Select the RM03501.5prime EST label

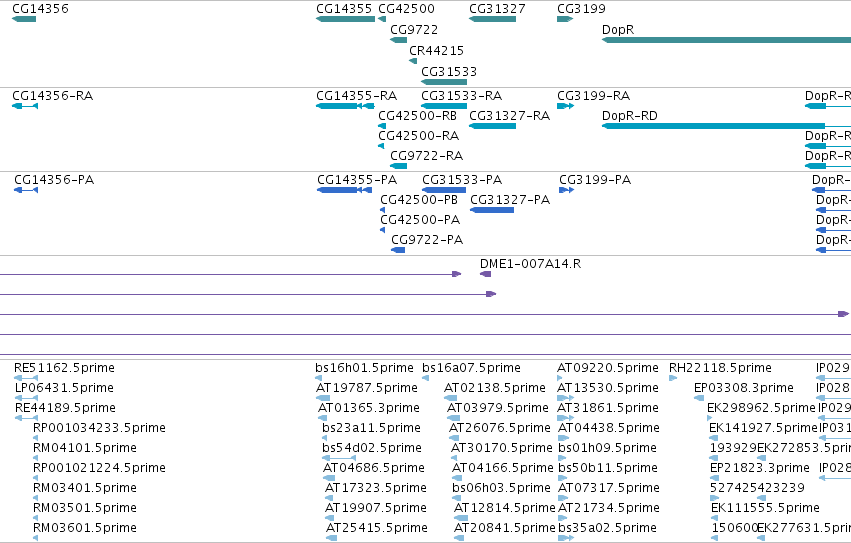[x=85, y=509]
